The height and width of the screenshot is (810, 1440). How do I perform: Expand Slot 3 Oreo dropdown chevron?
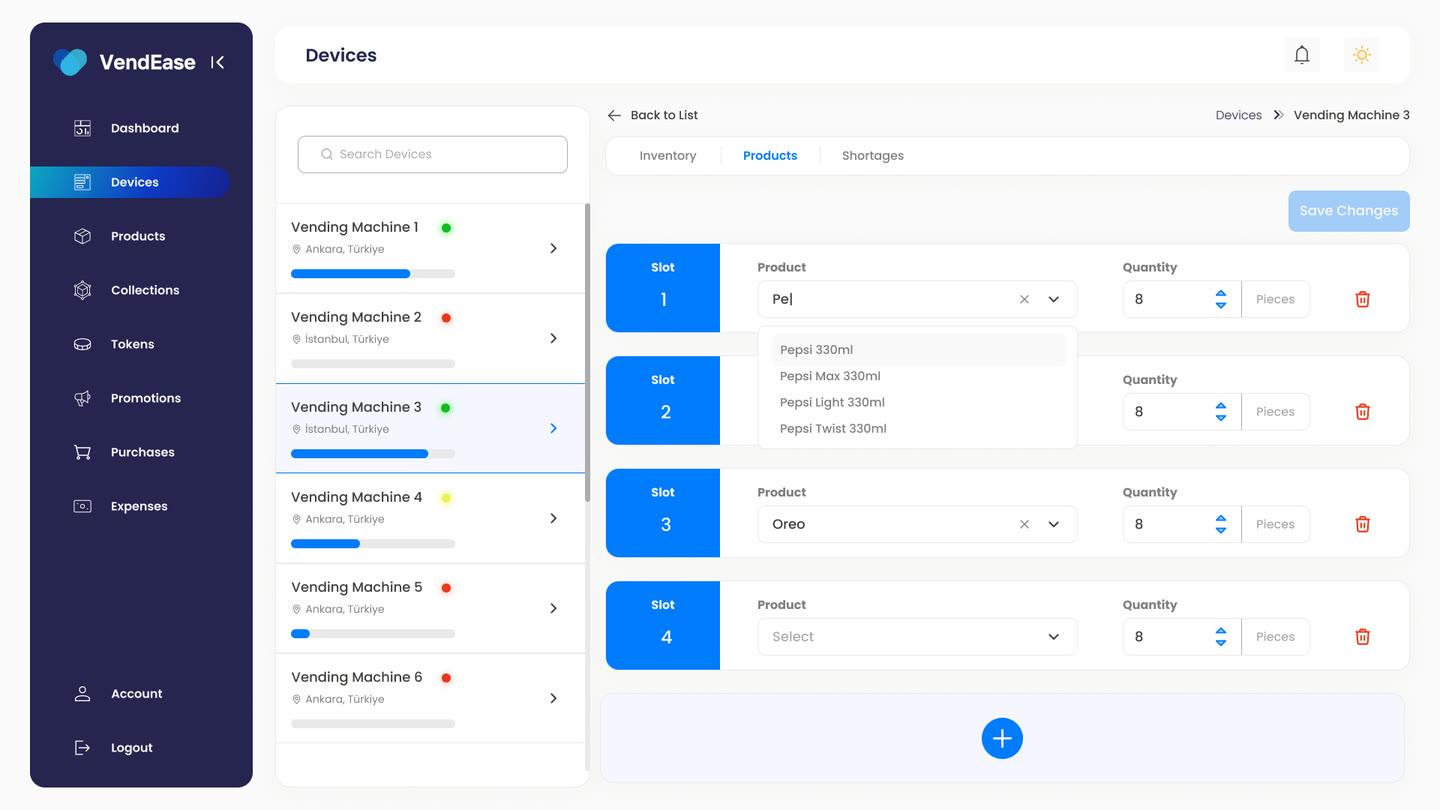pos(1054,524)
